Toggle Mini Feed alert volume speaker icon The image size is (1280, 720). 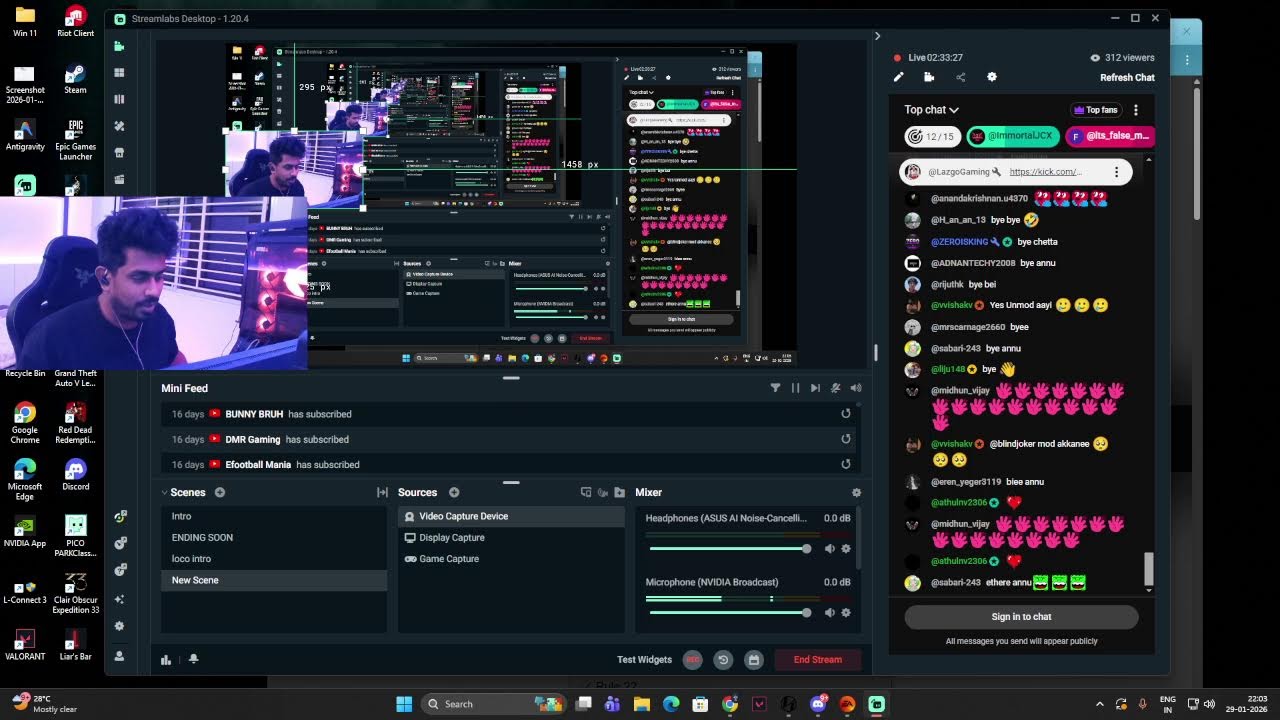855,388
